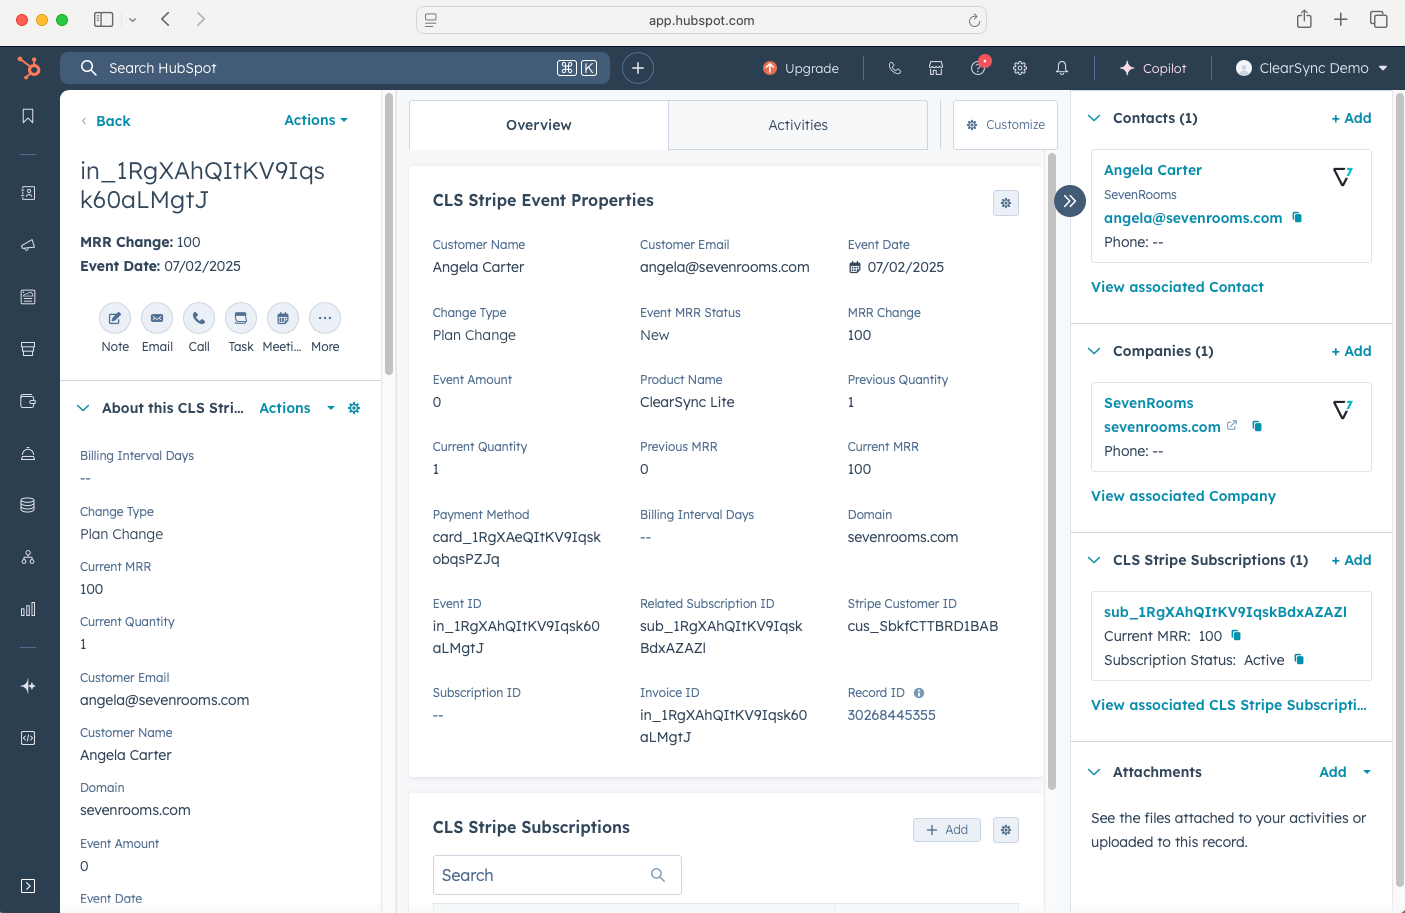Open the help icon with red badge
The height and width of the screenshot is (913, 1405).
[978, 67]
